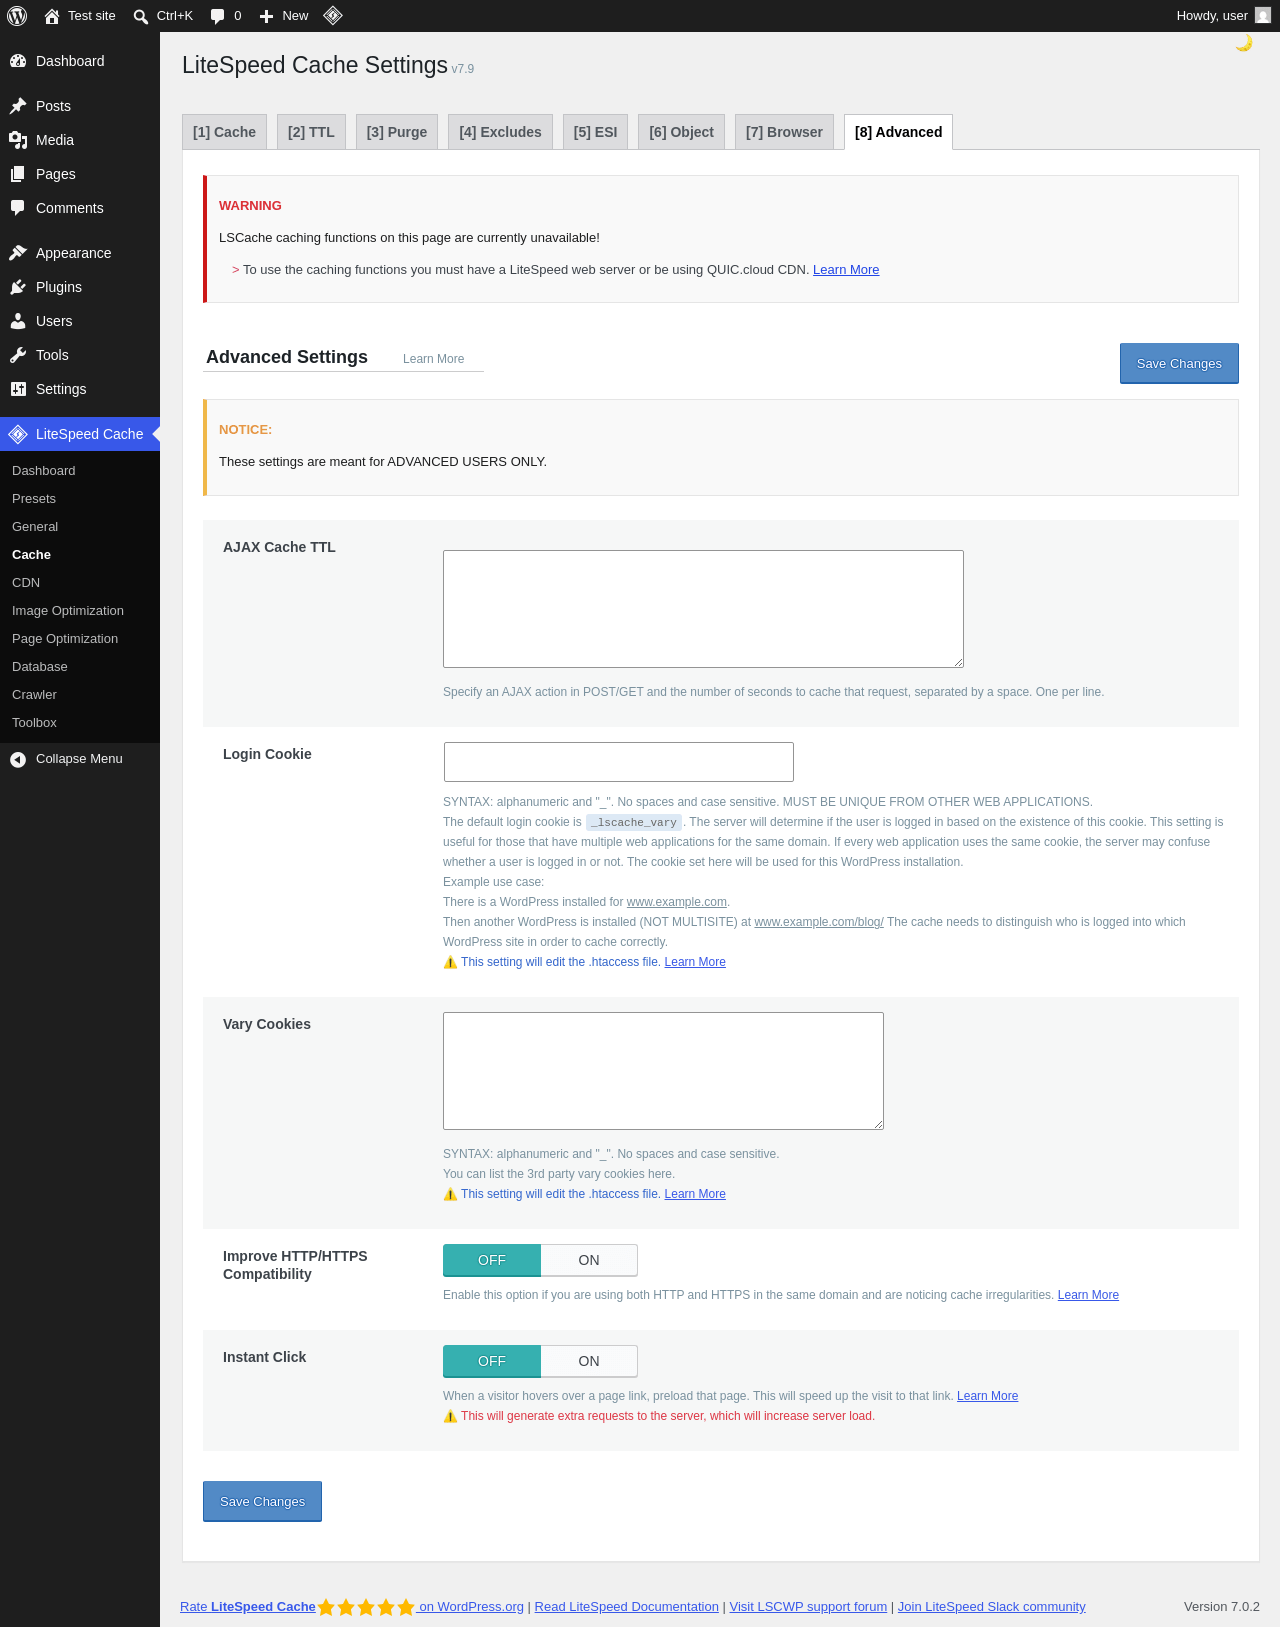Open the [3] Purge tab
Viewport: 1280px width, 1627px height.
(396, 132)
